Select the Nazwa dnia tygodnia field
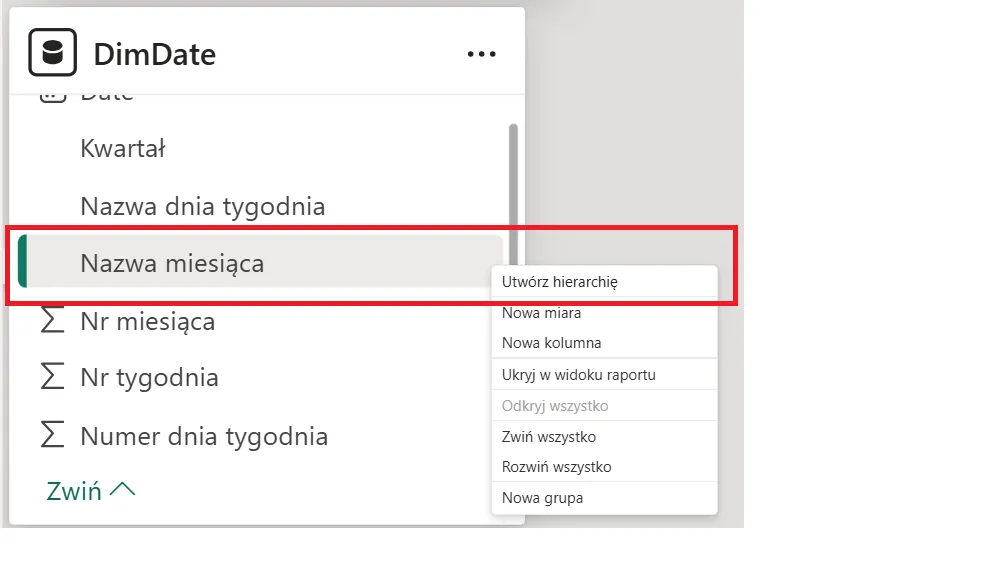983x569 pixels. [202, 207]
